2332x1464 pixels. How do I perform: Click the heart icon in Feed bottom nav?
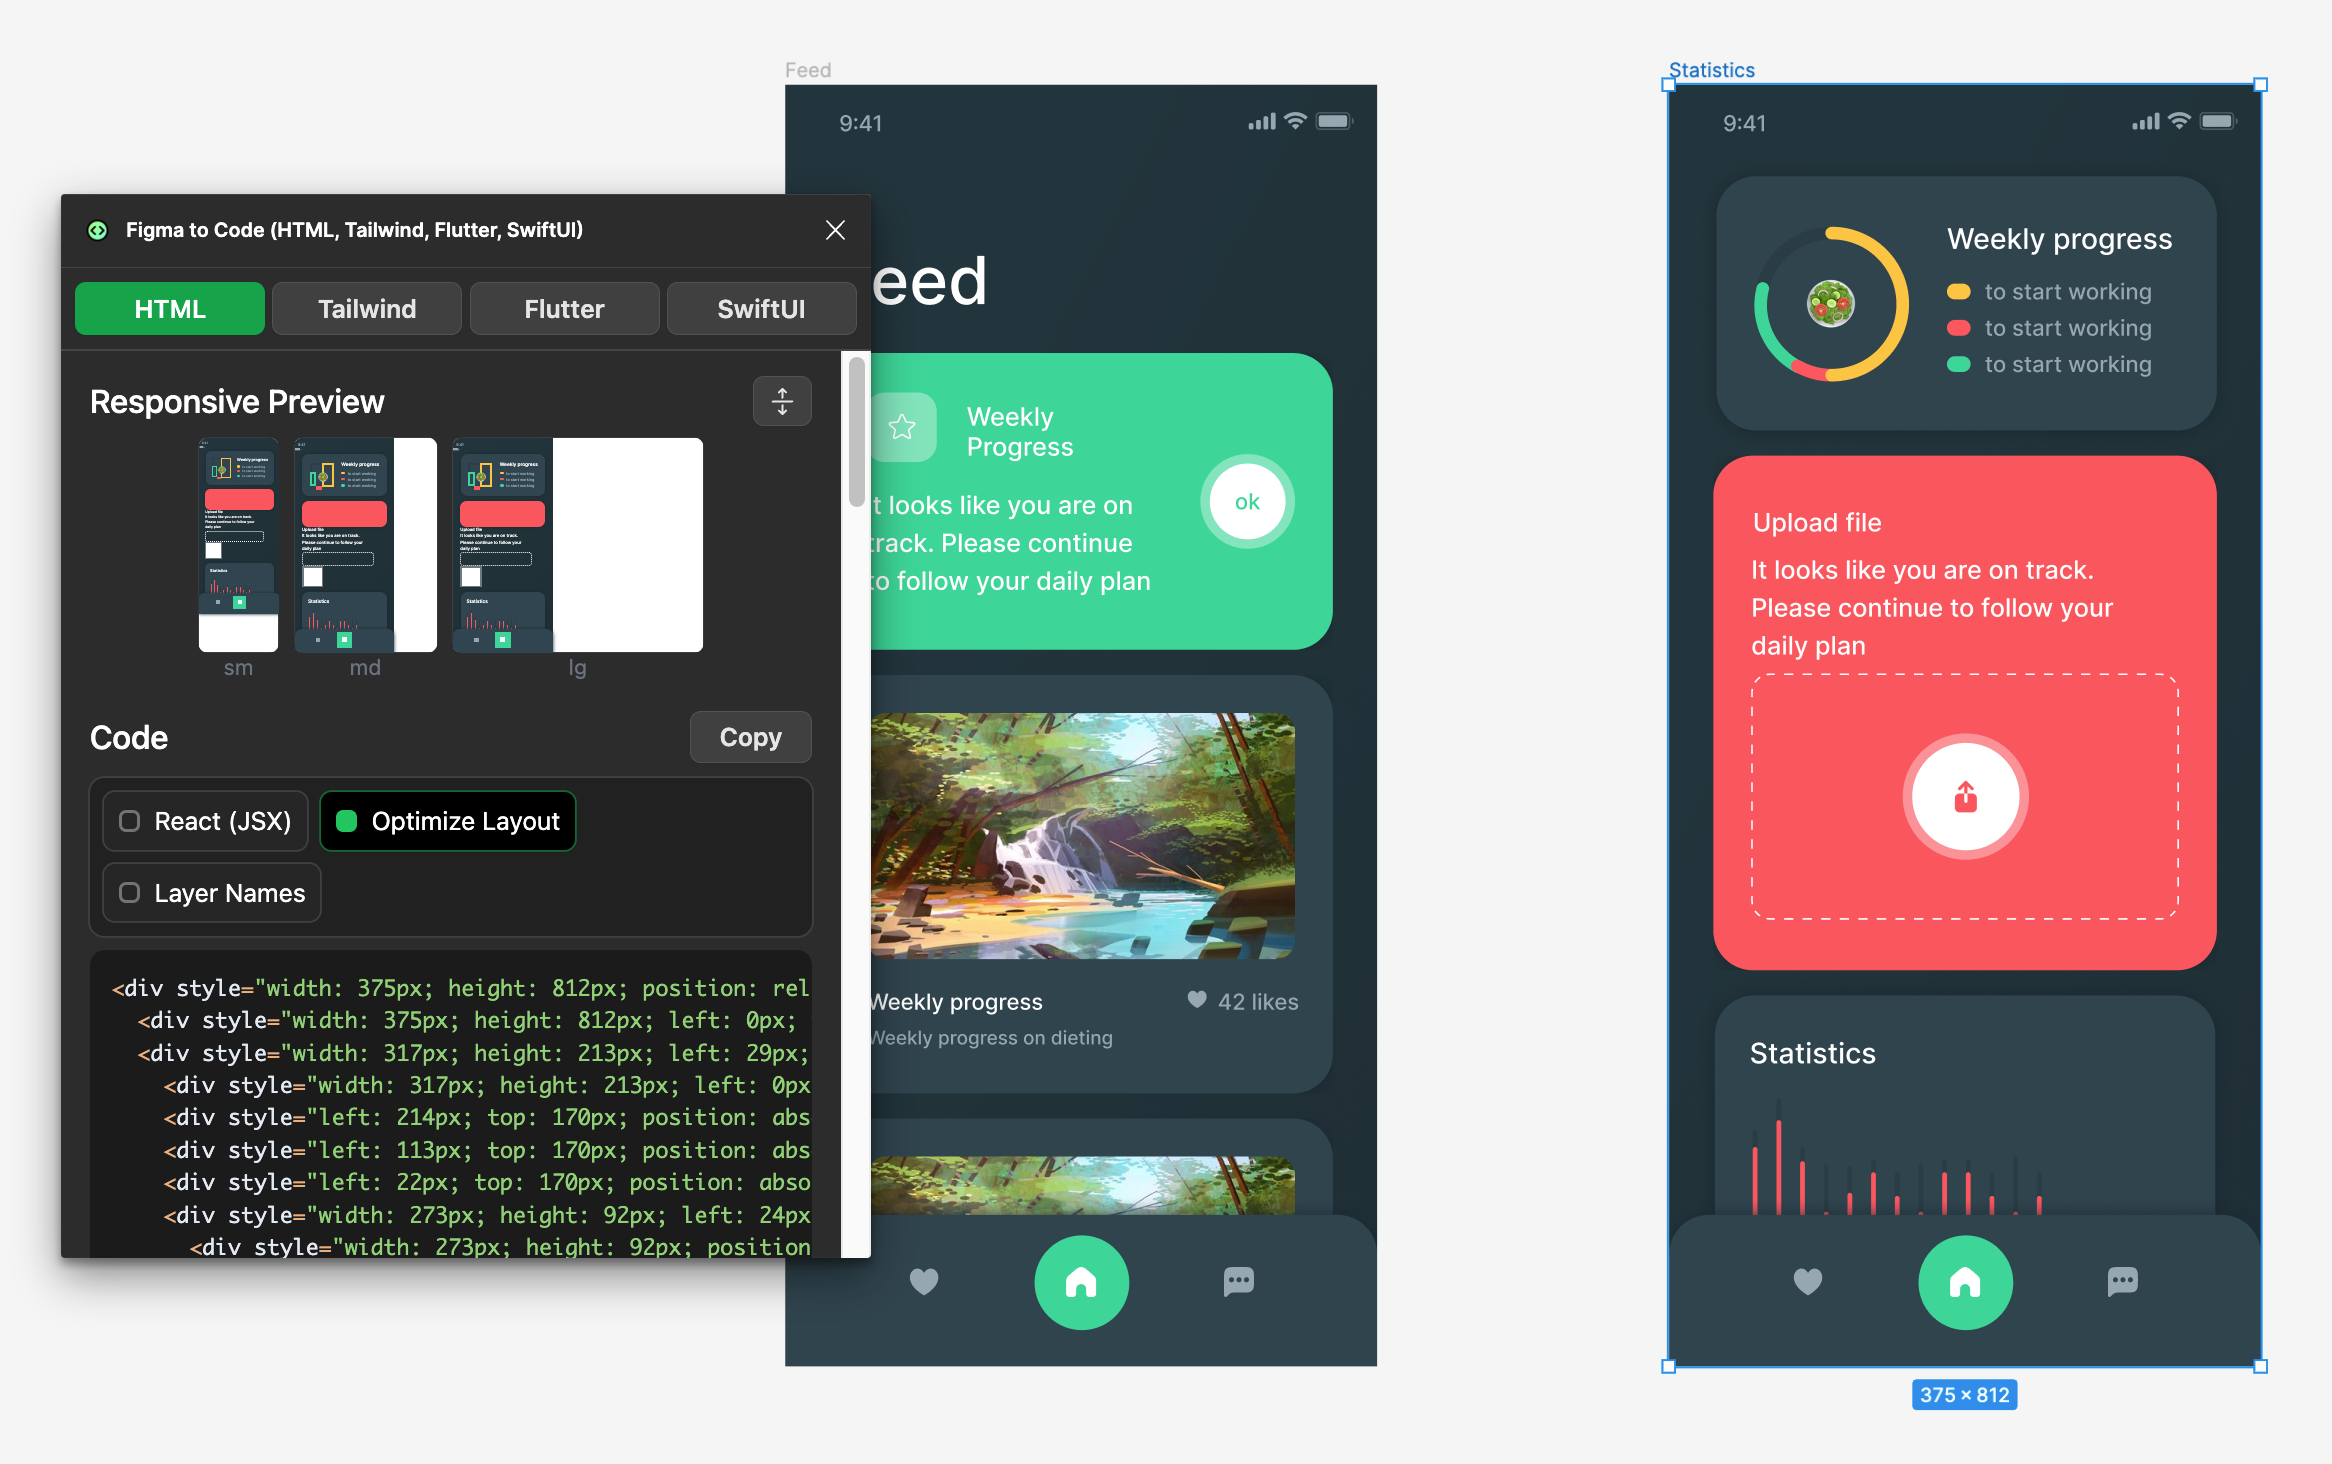[x=921, y=1282]
